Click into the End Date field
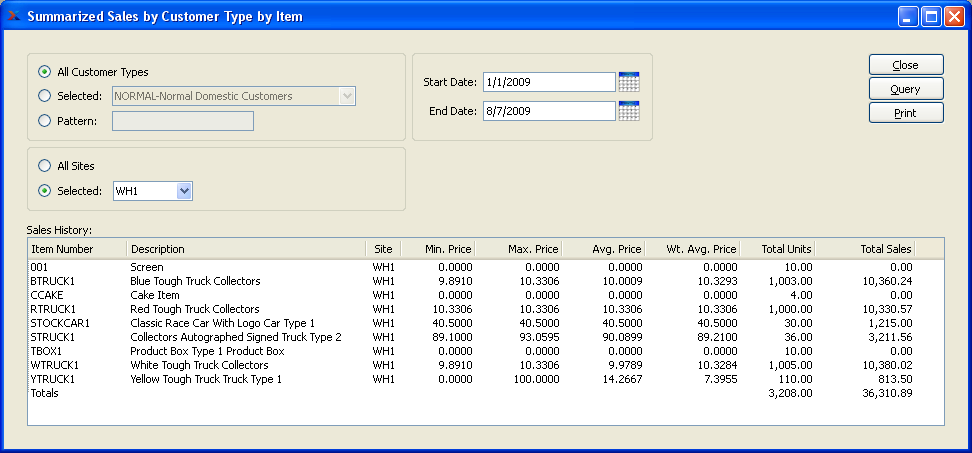This screenshot has height=453, width=972. click(x=548, y=111)
